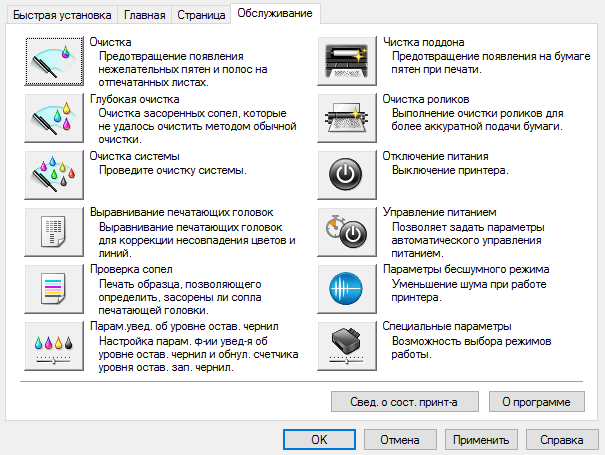Image resolution: width=605 pixels, height=455 pixels.
Task: Confirm with the OK button
Action: (319, 440)
